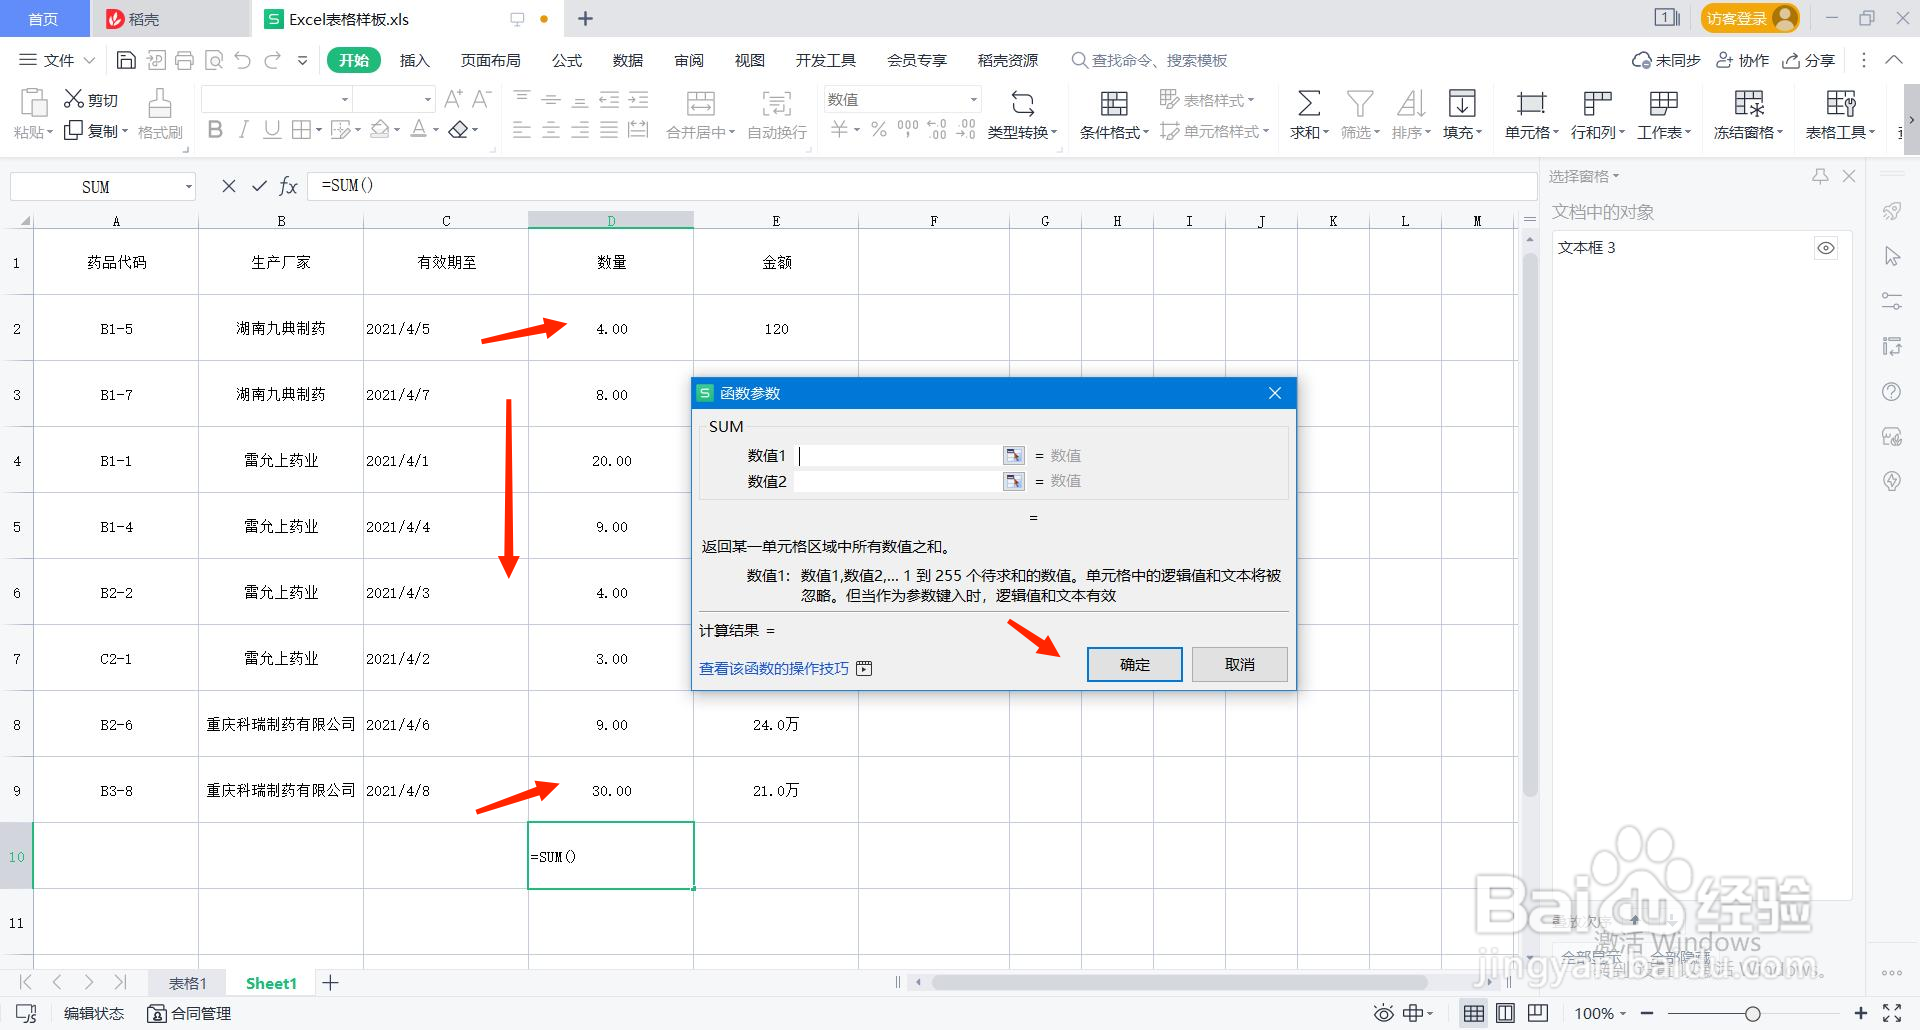Click the zoom slider handle
This screenshot has height=1030, width=1920.
1752,1013
